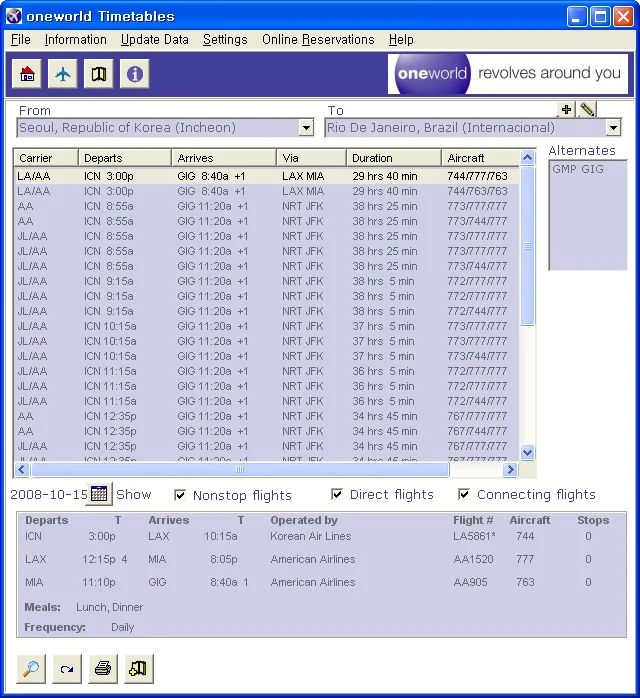Click the magnifying glass search button
Viewport: 640px width, 698px height.
pos(31,669)
